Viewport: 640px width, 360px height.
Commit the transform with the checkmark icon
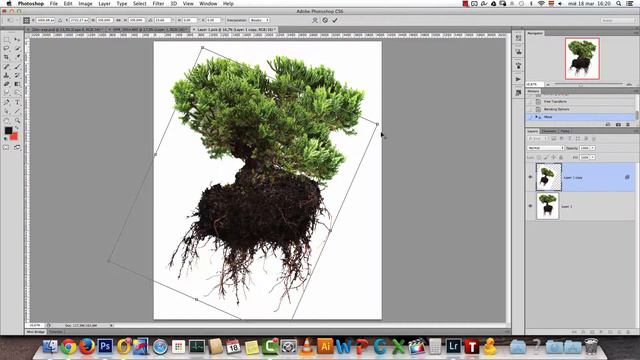pyautogui.click(x=335, y=20)
